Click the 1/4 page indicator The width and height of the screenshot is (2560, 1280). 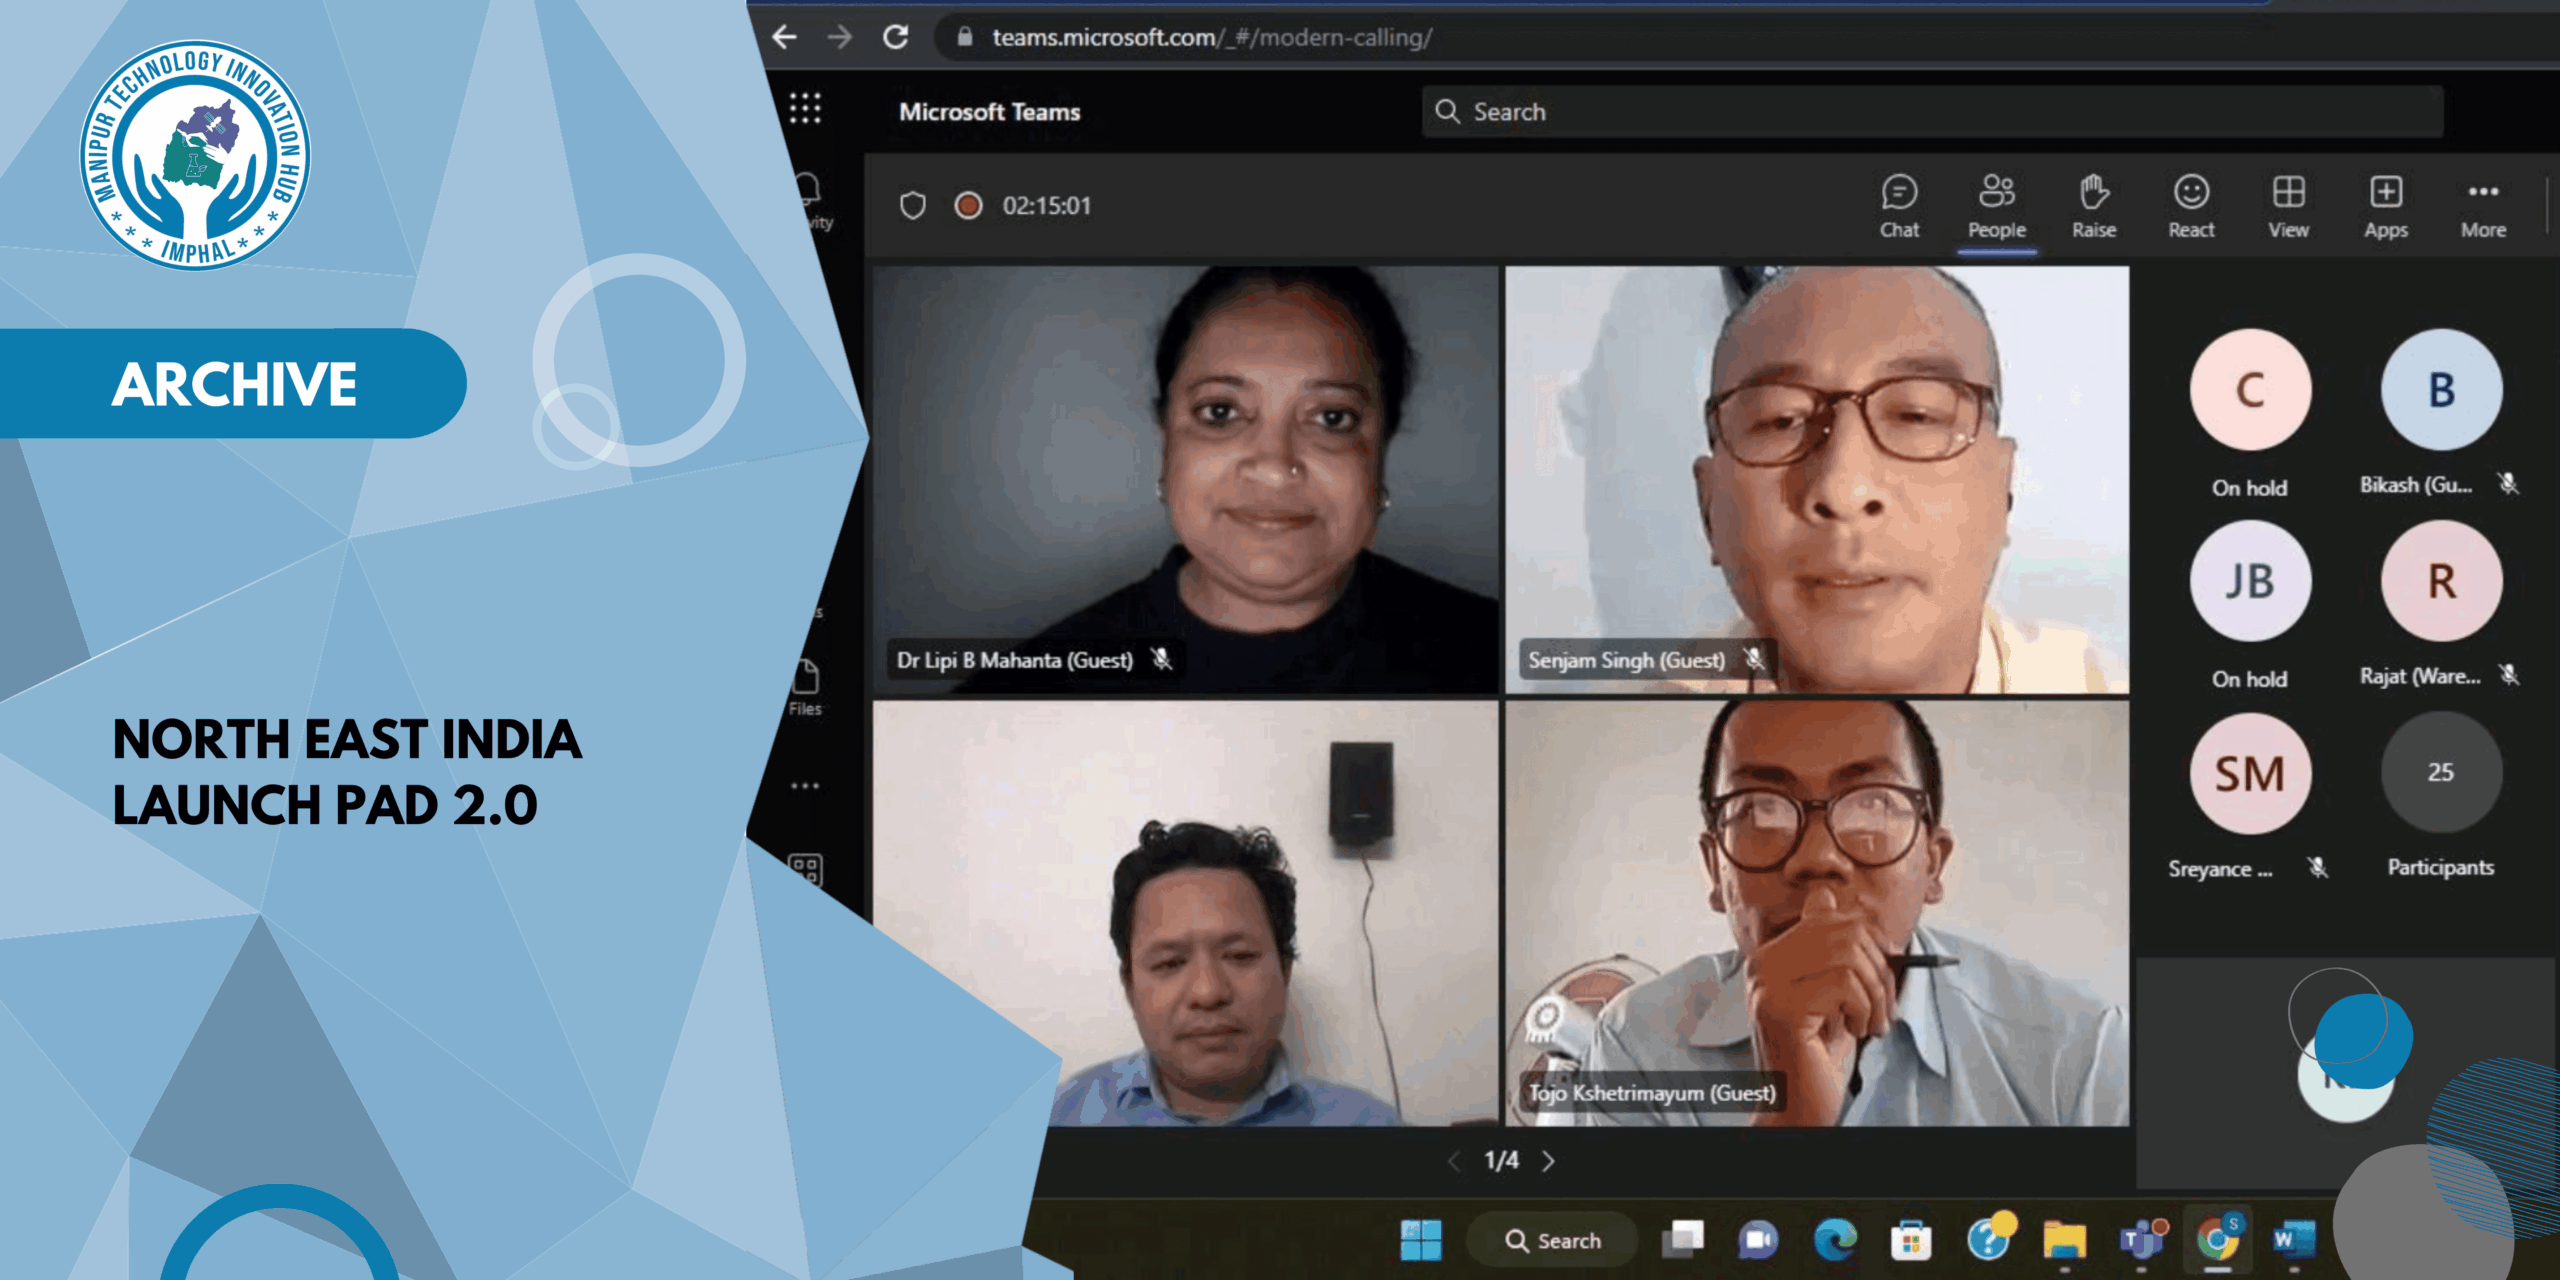[1501, 1161]
